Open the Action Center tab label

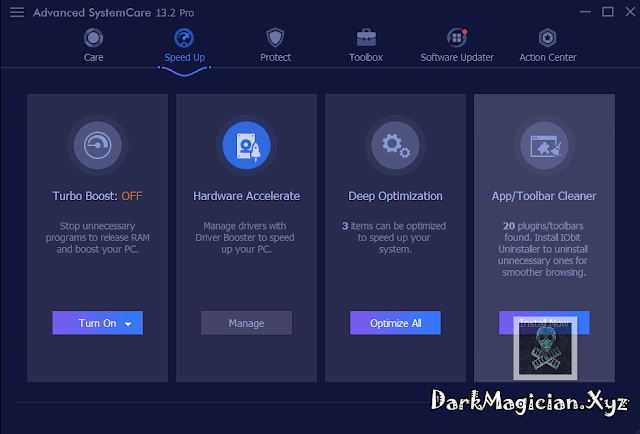pos(548,58)
